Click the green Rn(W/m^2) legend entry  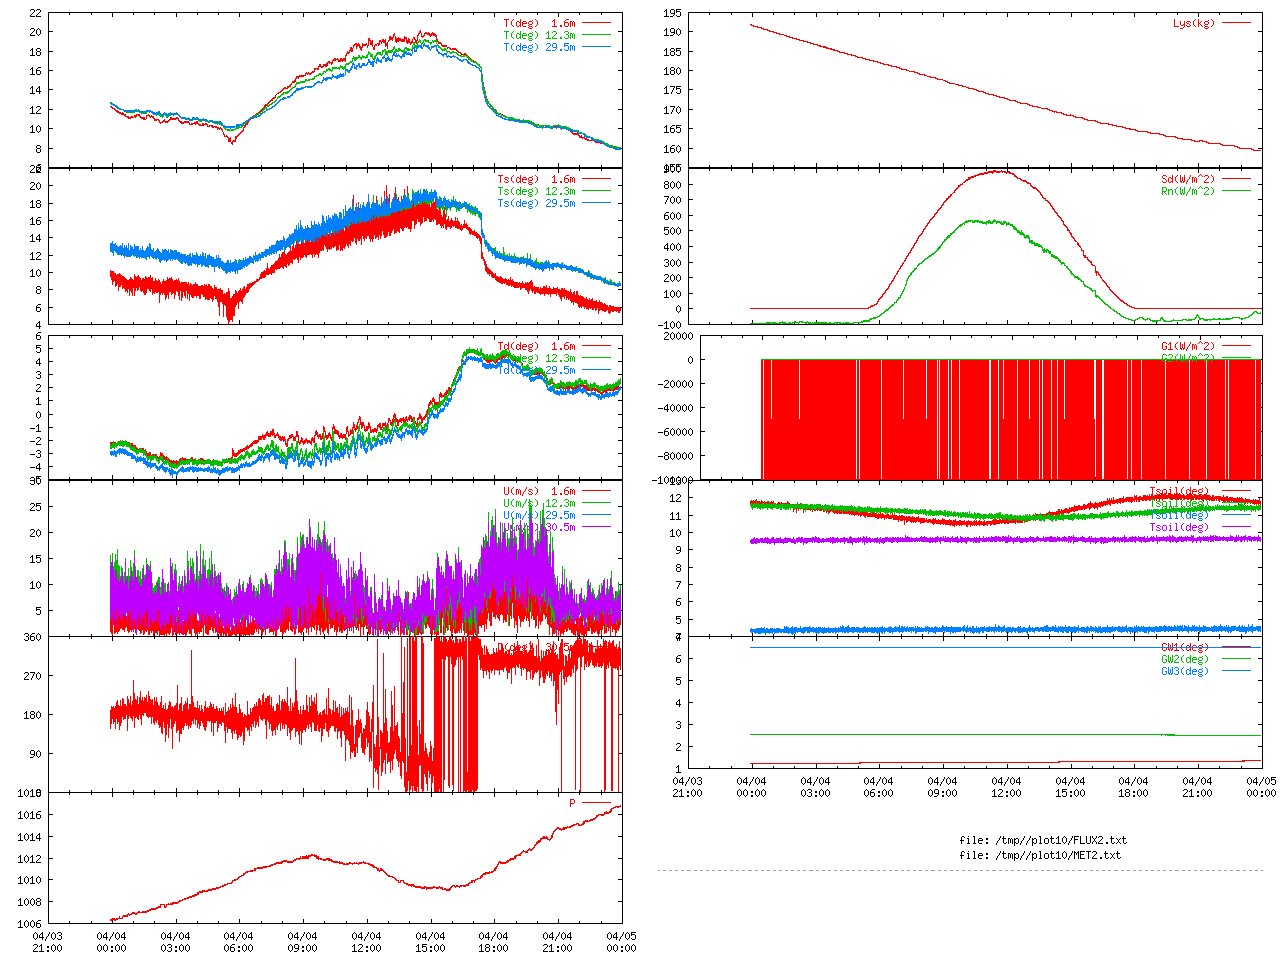1187,191
